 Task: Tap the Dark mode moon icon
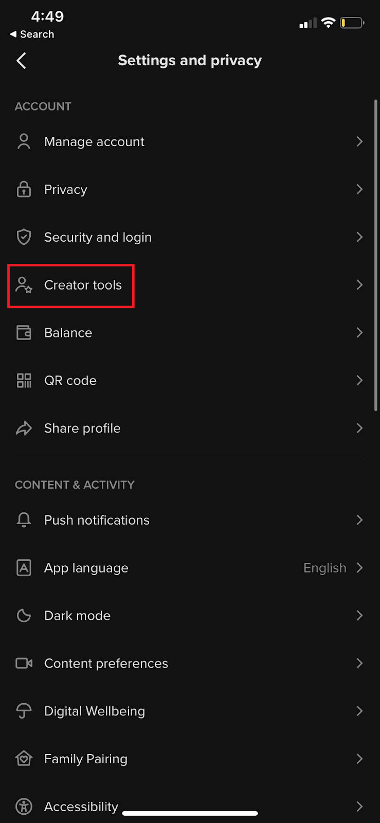[x=24, y=616]
